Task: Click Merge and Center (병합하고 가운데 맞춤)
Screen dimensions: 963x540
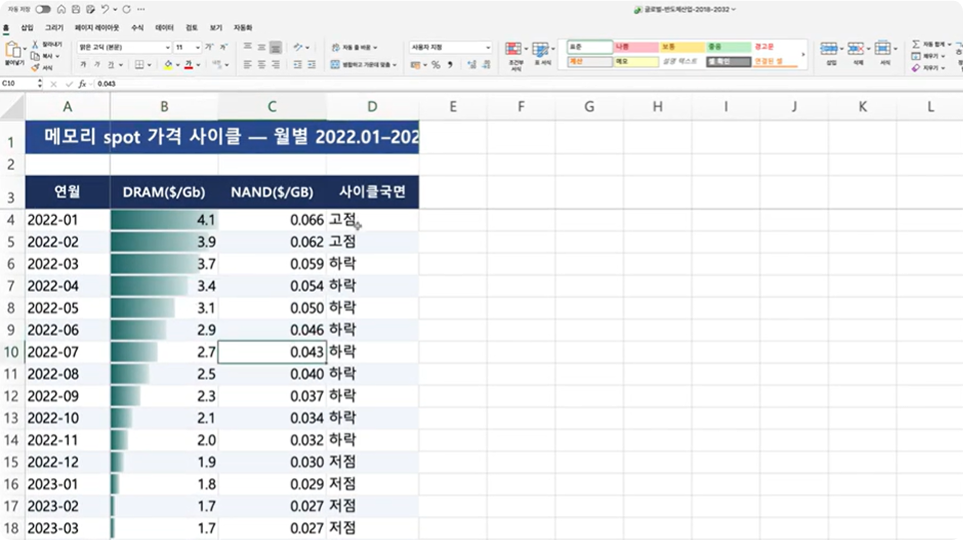Action: (364, 65)
